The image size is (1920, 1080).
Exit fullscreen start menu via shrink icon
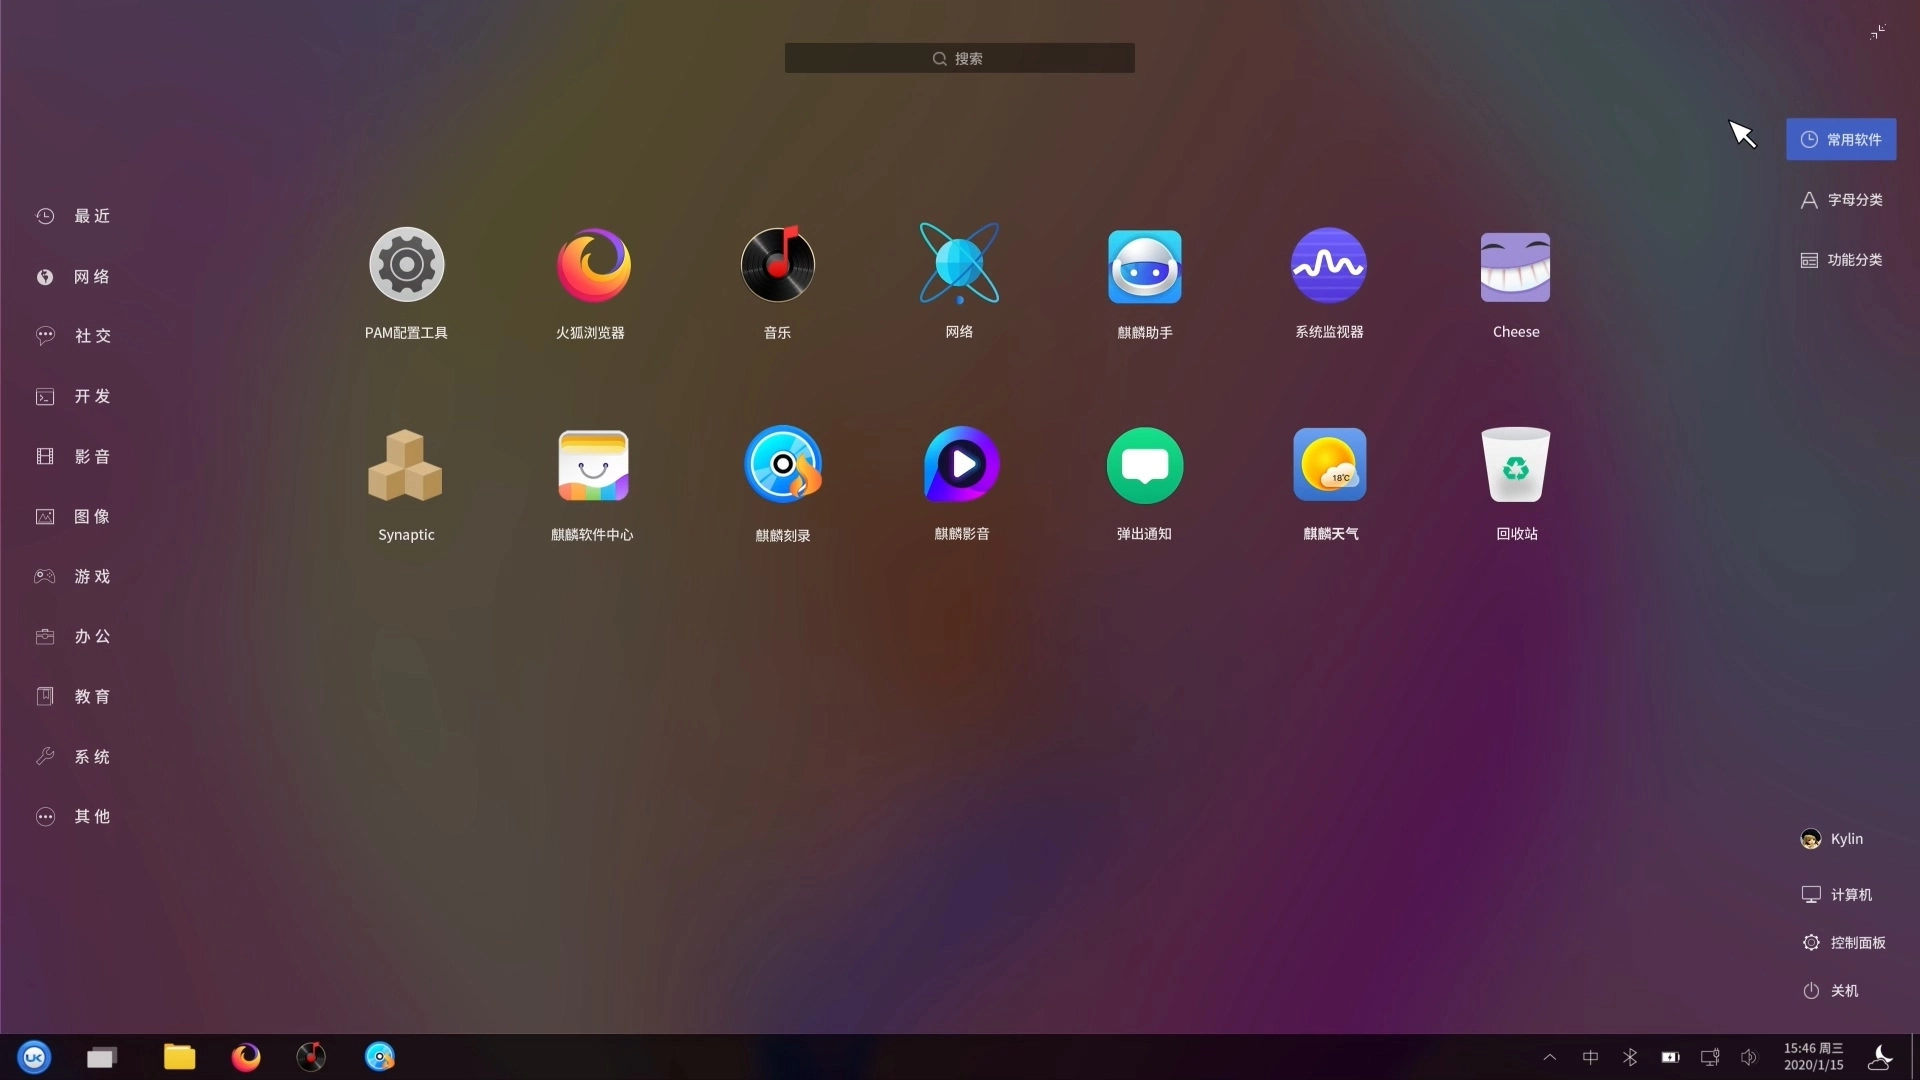coord(1877,32)
